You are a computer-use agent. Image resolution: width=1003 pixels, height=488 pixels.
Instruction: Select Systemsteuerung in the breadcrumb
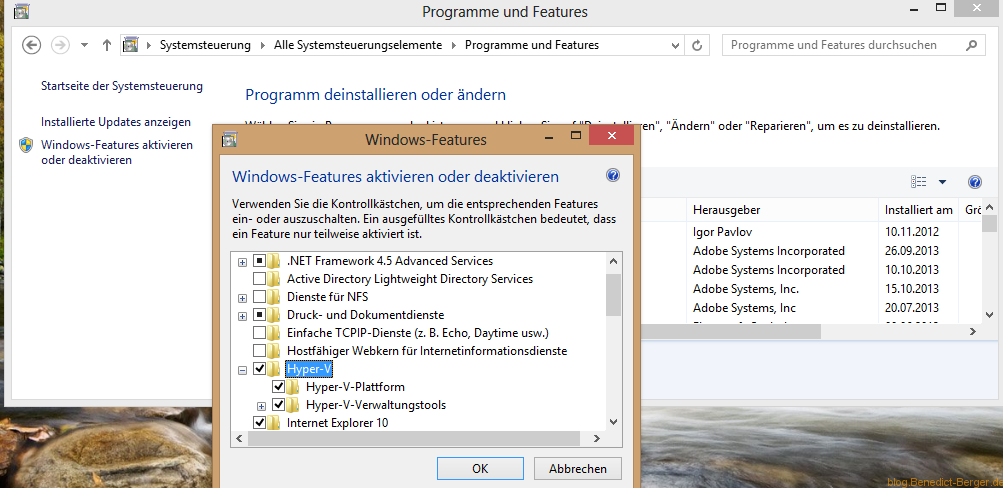pyautogui.click(x=205, y=45)
